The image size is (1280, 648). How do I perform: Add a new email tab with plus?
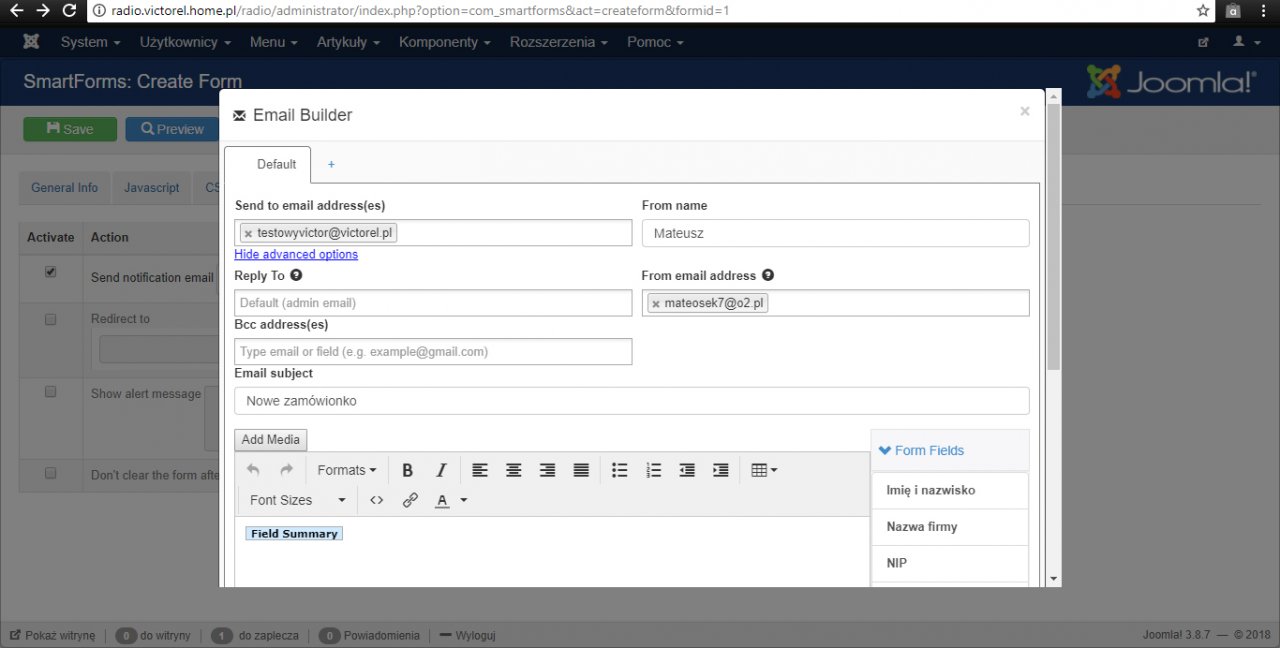[x=332, y=165]
